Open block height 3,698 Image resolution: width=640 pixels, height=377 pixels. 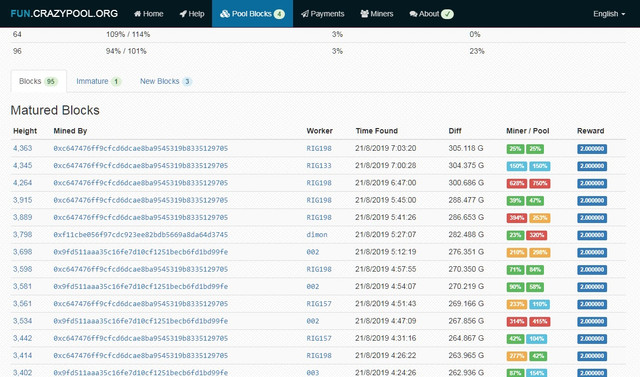(22, 252)
